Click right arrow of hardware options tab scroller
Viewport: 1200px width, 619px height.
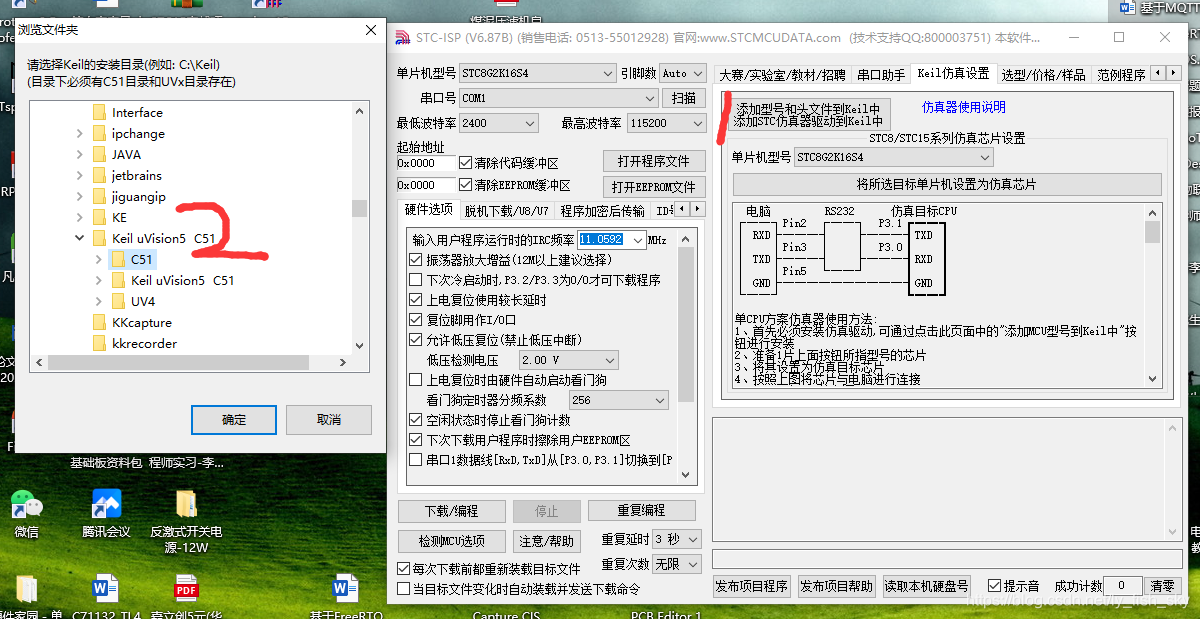696,210
